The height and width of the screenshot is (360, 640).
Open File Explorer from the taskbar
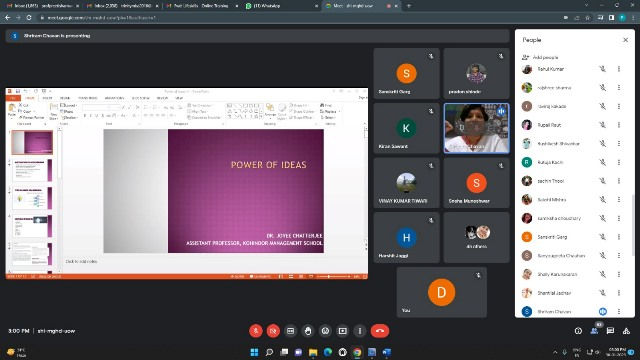(313, 352)
